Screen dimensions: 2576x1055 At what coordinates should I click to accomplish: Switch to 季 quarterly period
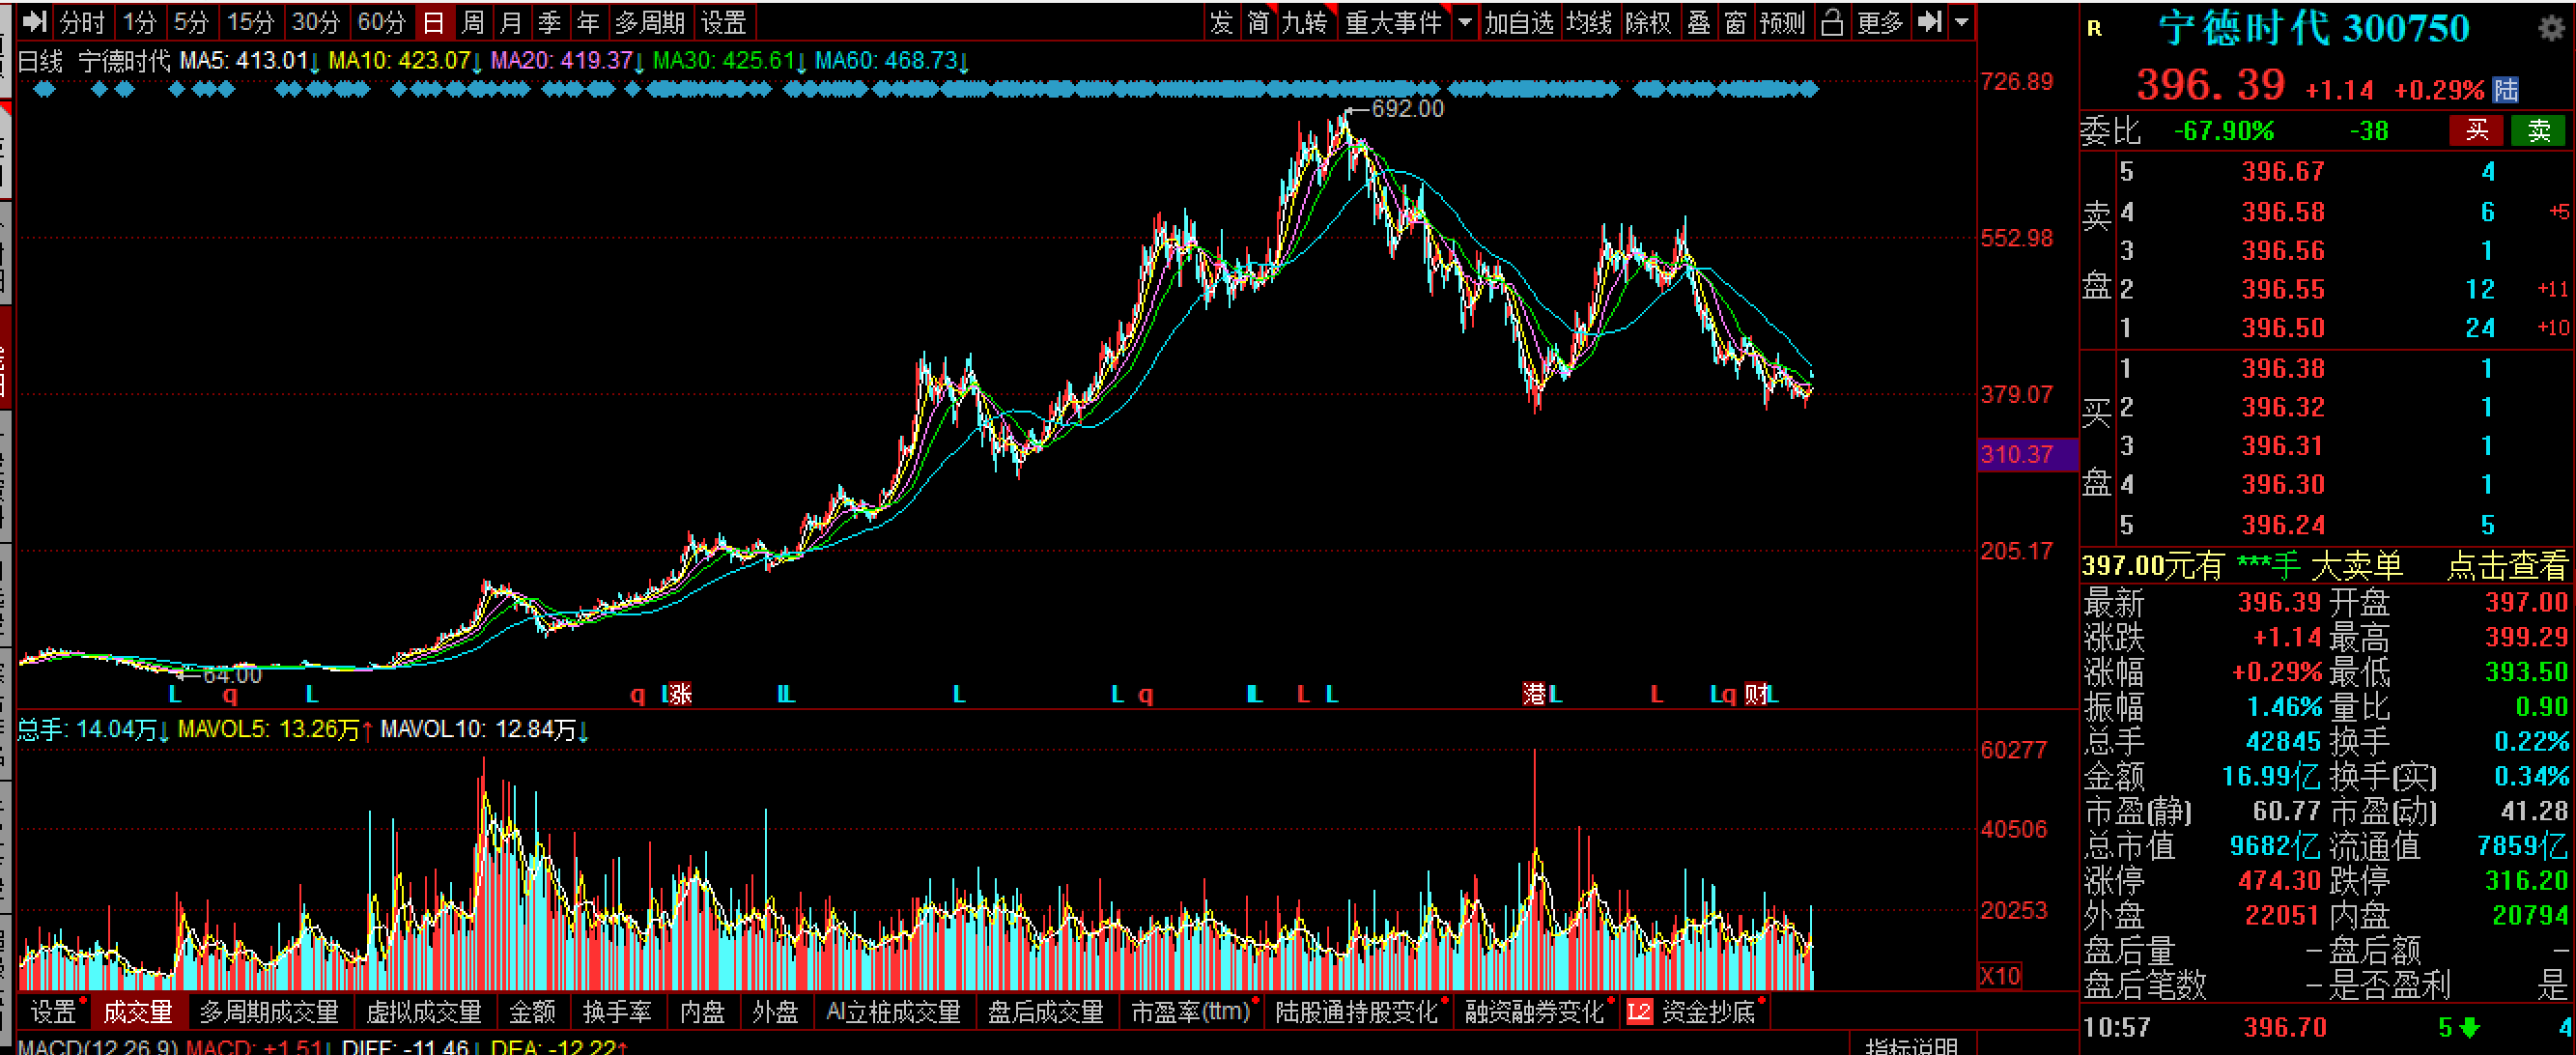tap(549, 22)
